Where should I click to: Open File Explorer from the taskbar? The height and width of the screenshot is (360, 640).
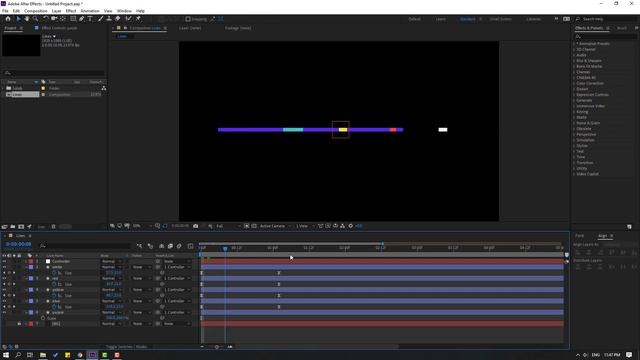[43, 355]
